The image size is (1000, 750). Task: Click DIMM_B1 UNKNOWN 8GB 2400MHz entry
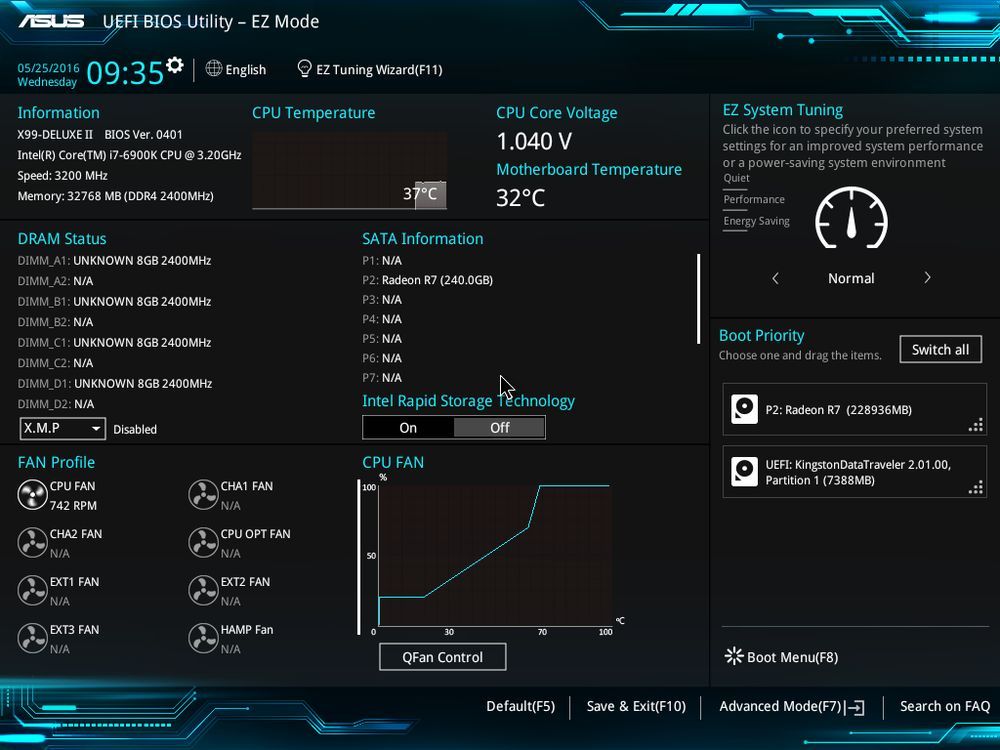tap(114, 301)
